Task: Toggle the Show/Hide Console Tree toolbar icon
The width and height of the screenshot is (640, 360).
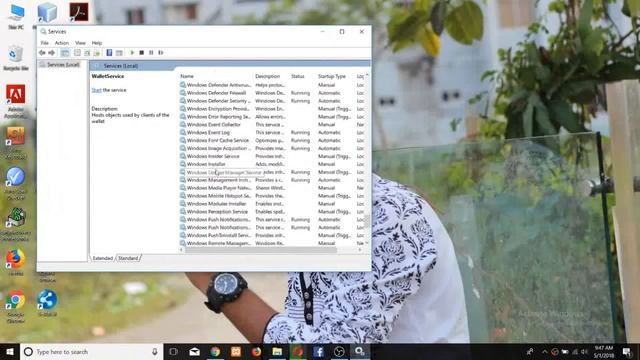Action: 65,53
